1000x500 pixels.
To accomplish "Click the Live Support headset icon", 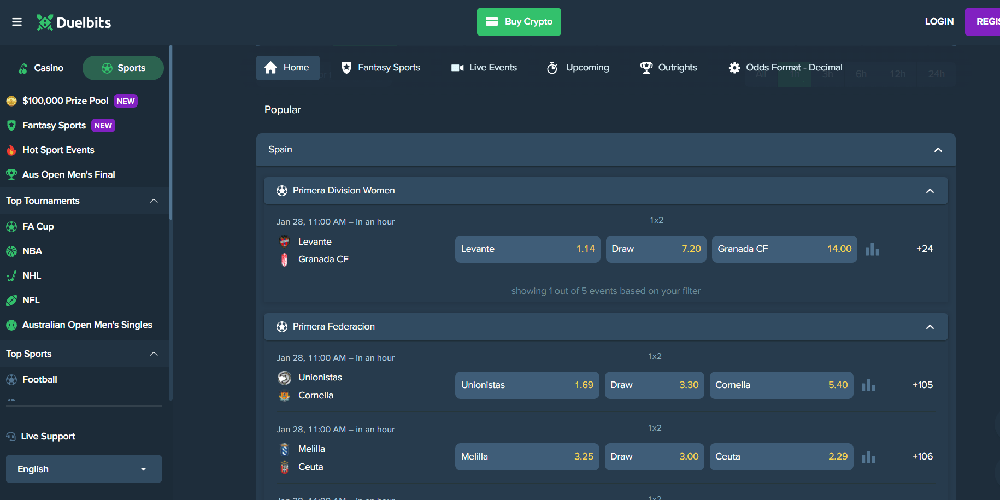I will [11, 437].
